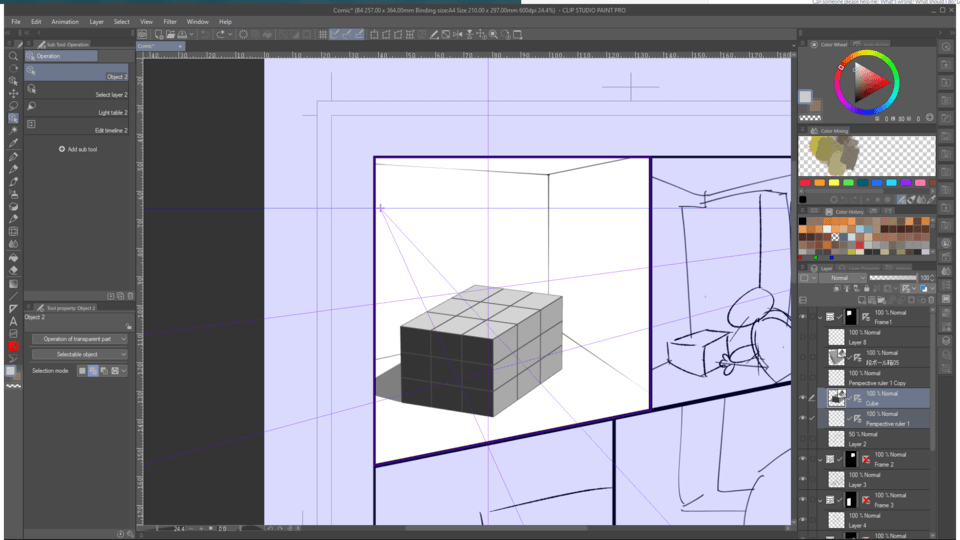Screen dimensions: 960x540
Task: Click the Save toolbar icon
Action: [x=182, y=34]
